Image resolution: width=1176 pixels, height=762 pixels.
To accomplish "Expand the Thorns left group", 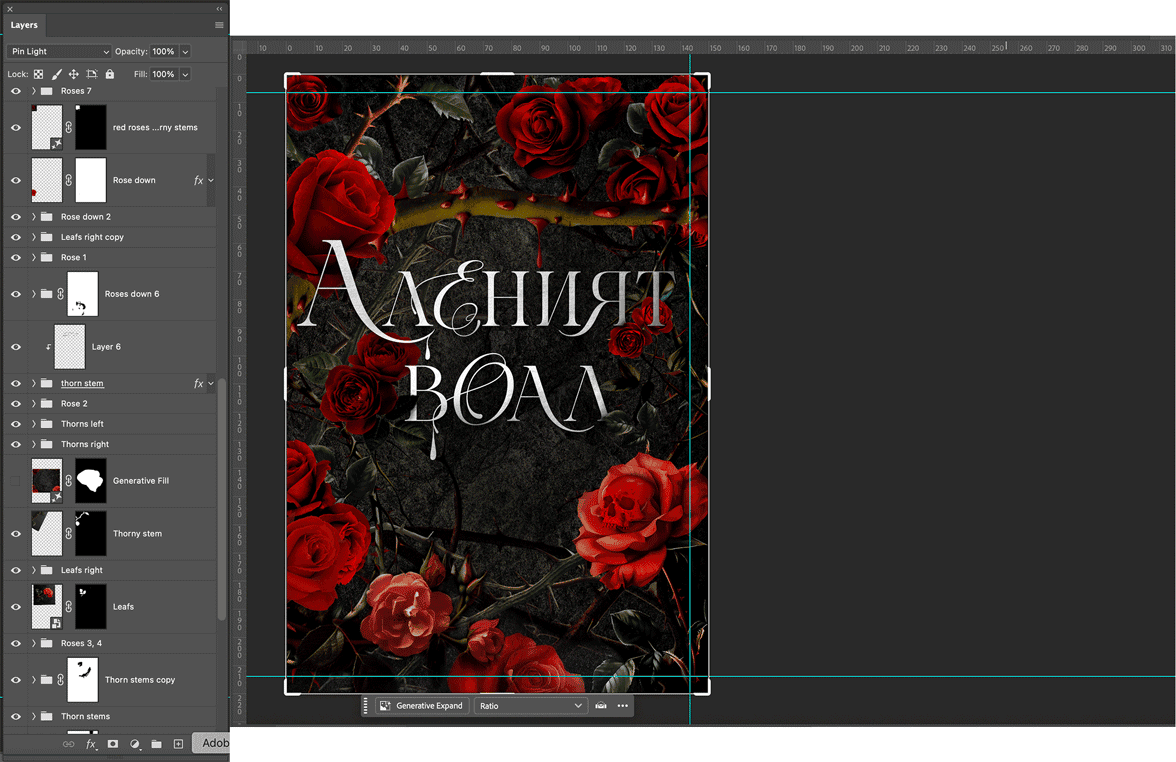I will click(34, 424).
